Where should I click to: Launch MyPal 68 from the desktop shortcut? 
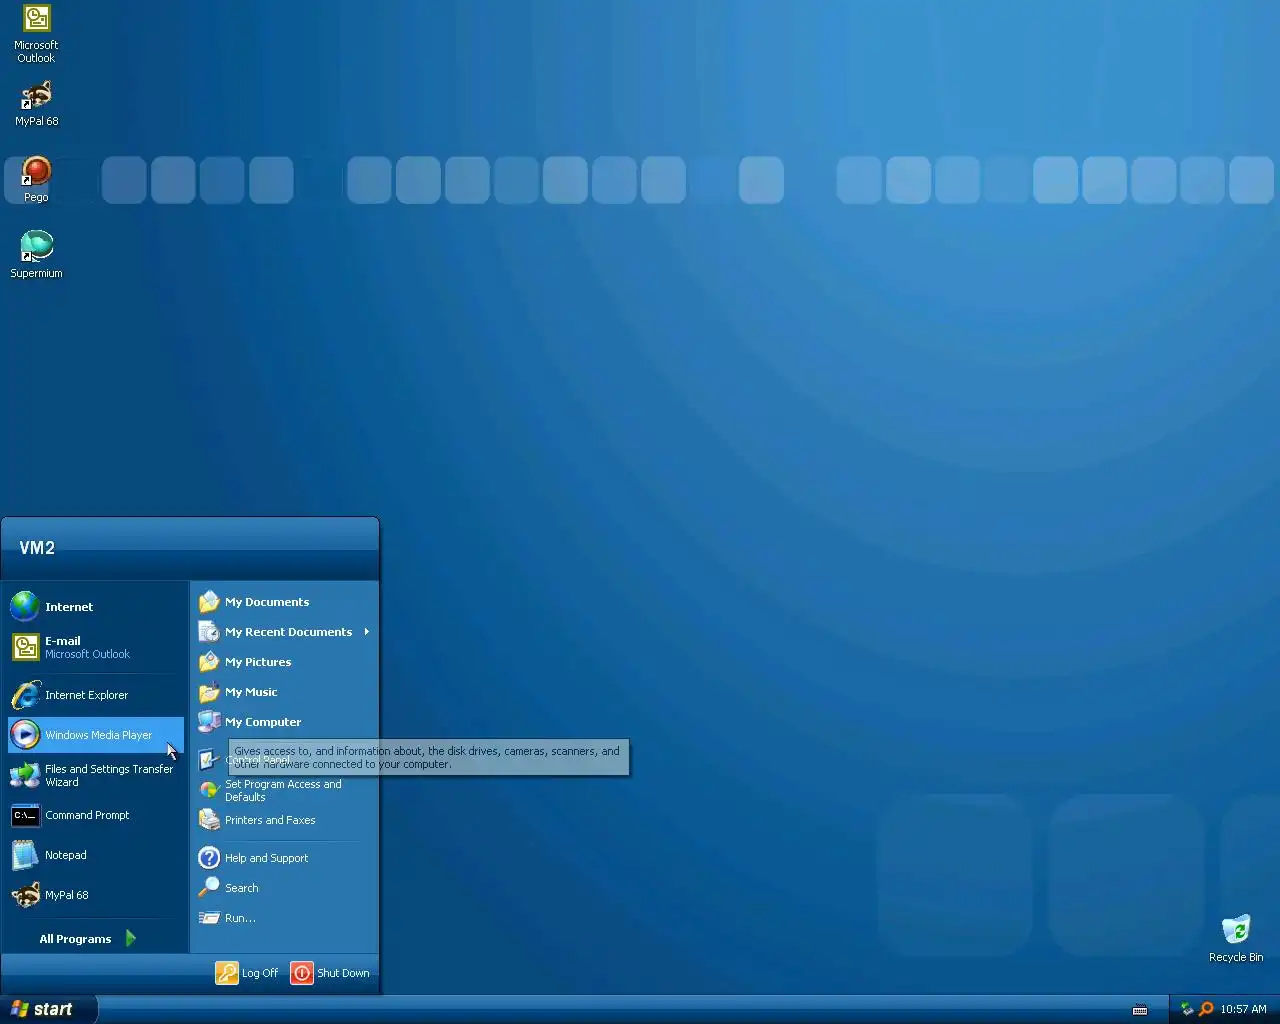click(36, 103)
